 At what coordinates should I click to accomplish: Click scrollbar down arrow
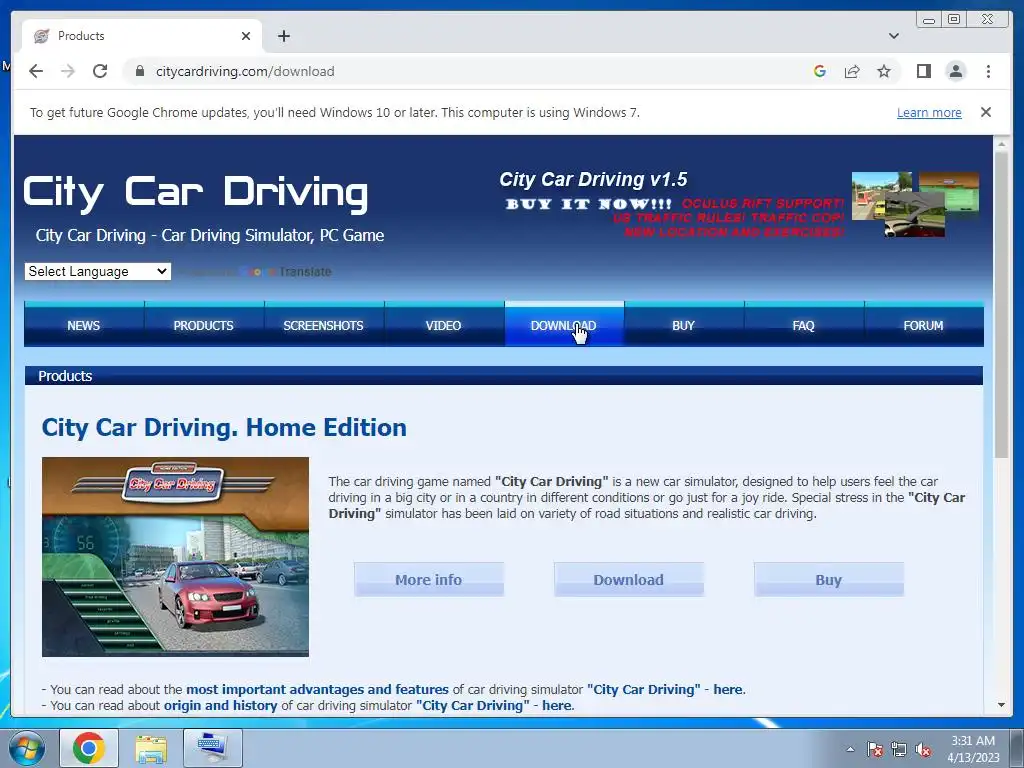(x=1001, y=705)
